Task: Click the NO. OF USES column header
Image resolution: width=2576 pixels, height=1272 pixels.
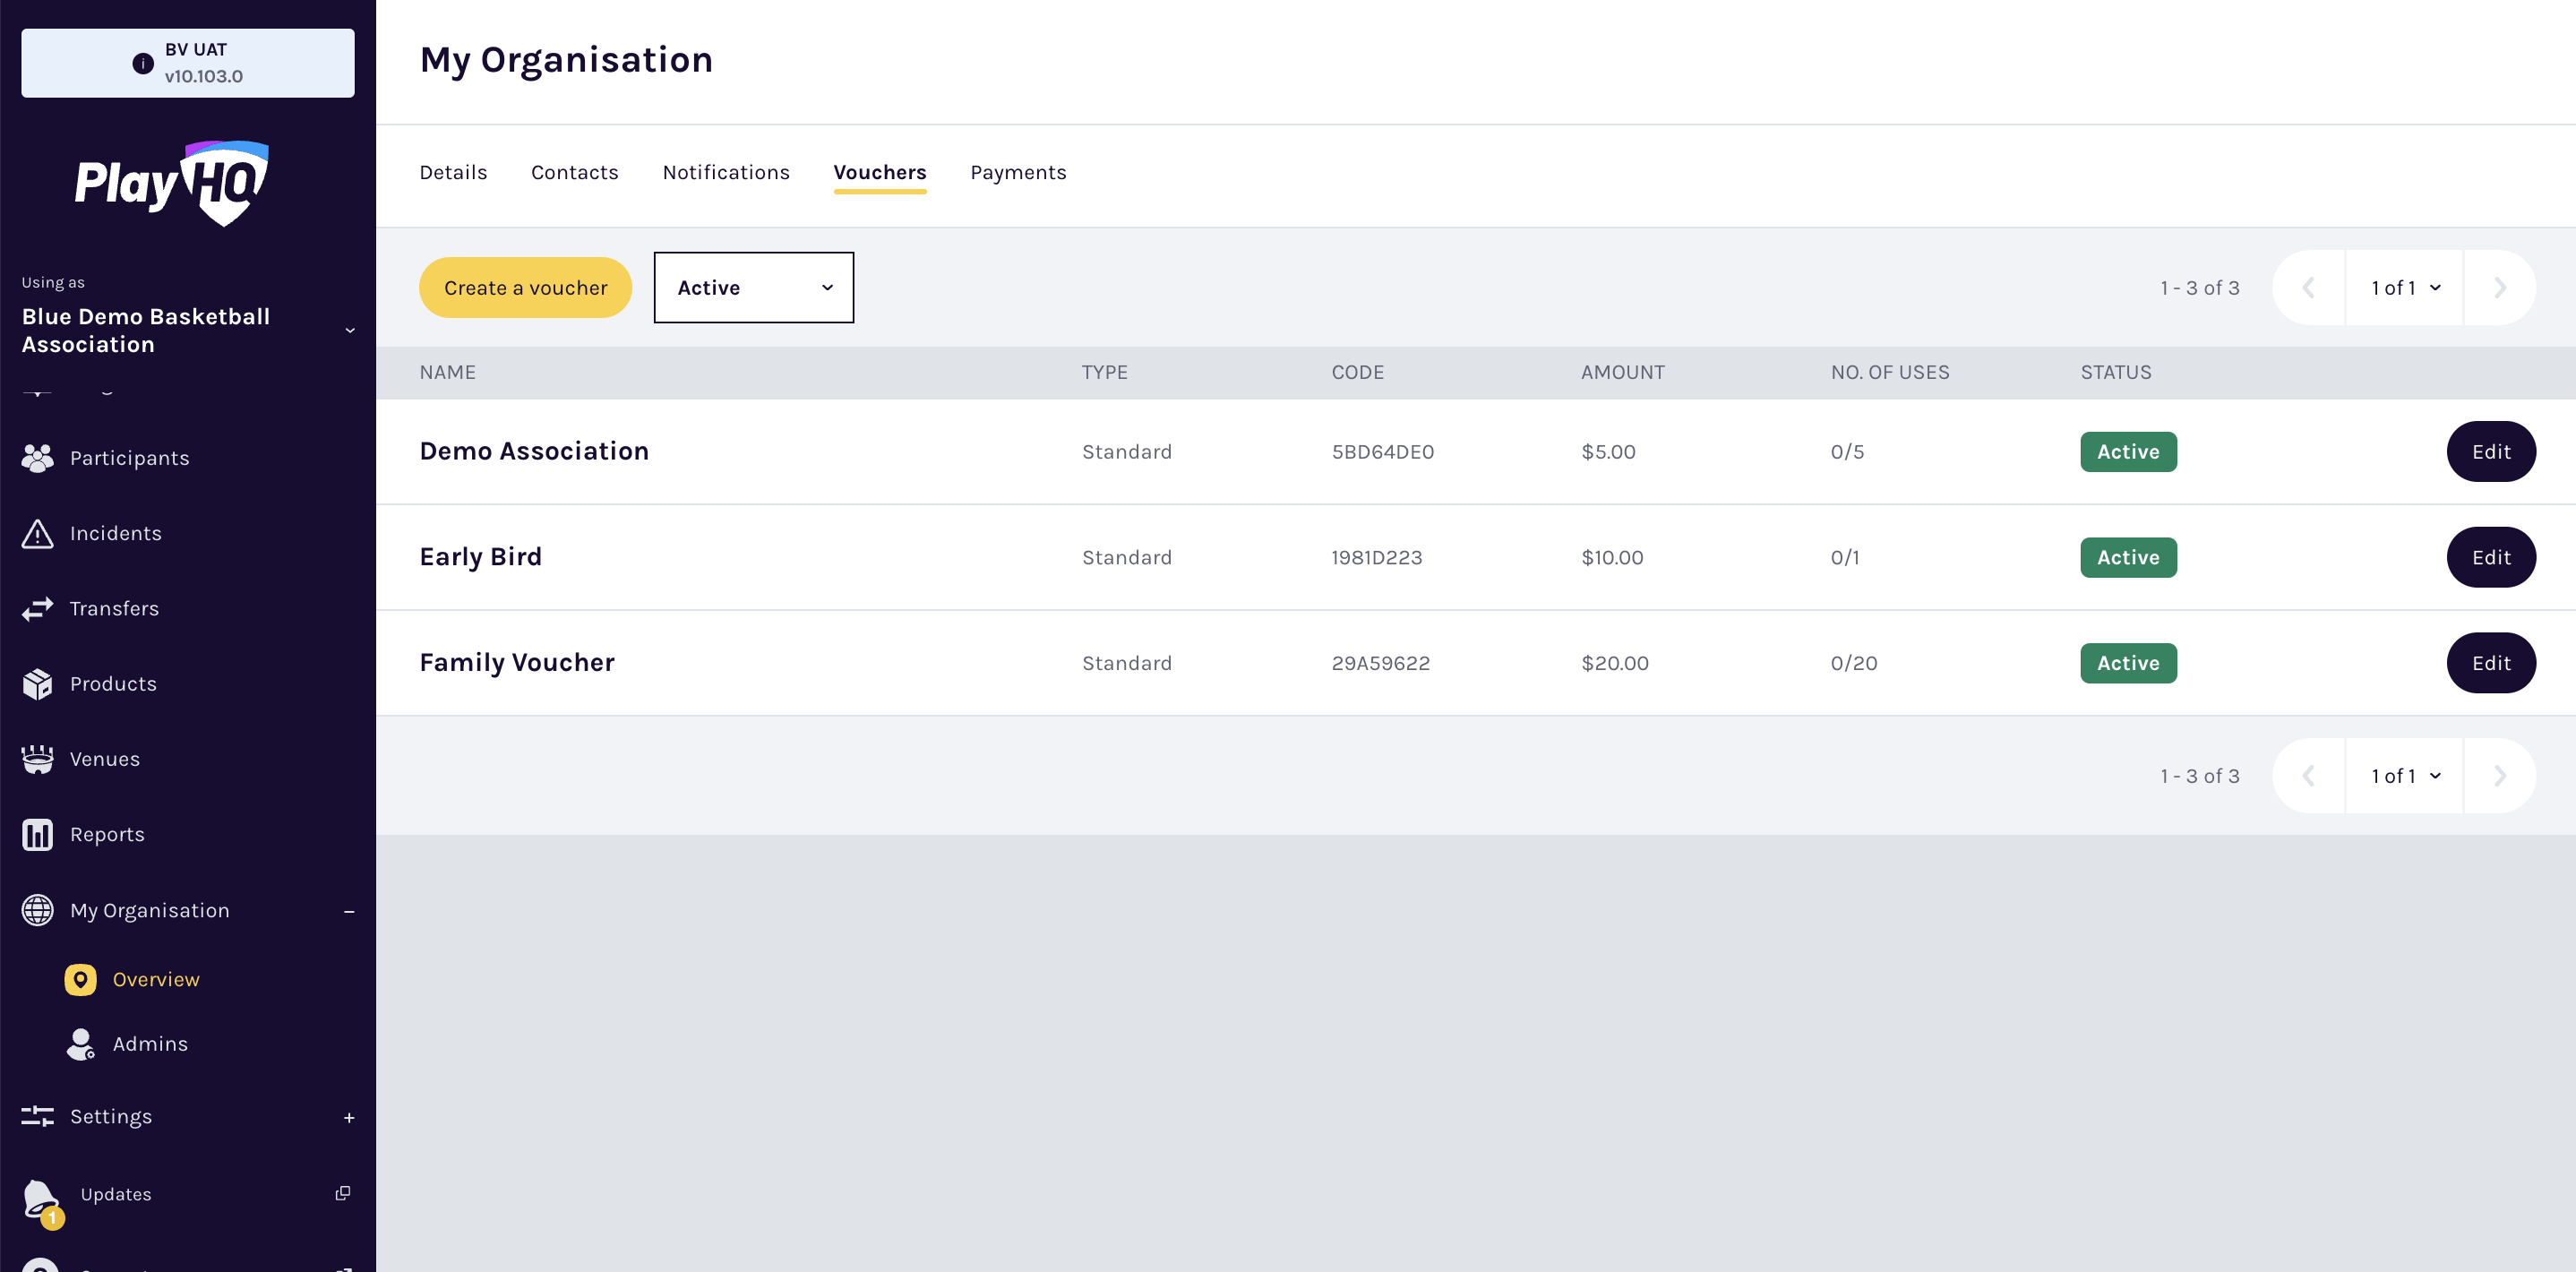Action: [1890, 372]
